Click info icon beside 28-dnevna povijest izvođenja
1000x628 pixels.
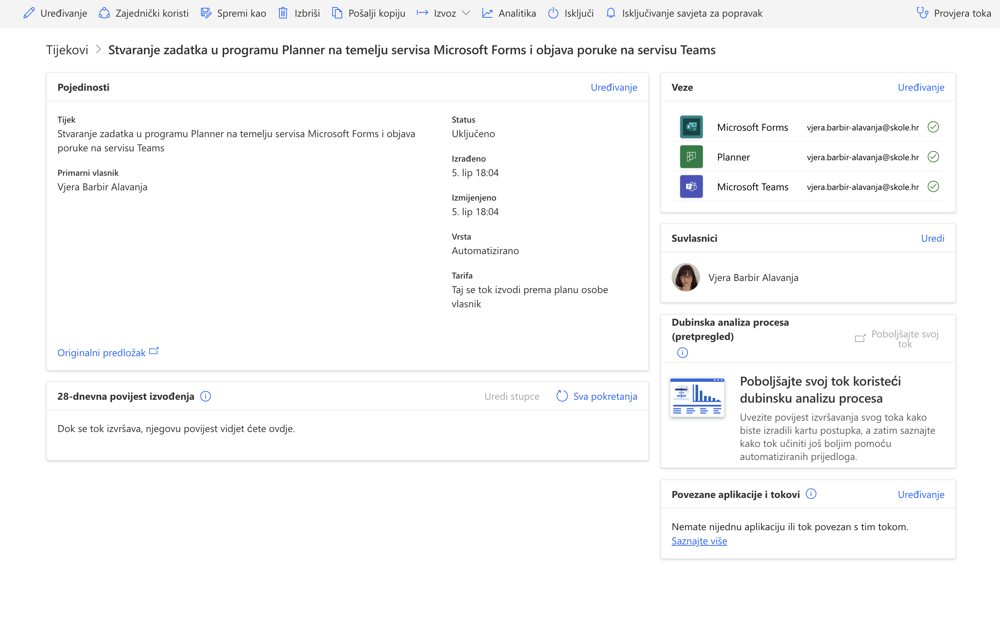pyautogui.click(x=205, y=397)
